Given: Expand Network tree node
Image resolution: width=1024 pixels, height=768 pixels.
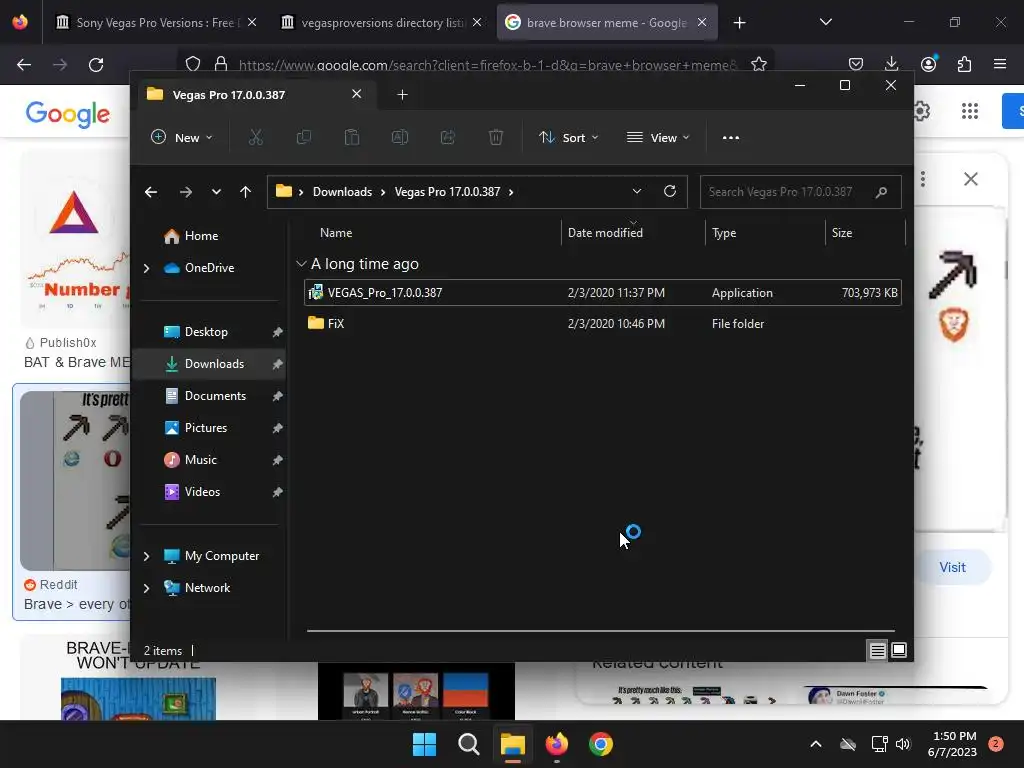Looking at the screenshot, I should tap(146, 588).
